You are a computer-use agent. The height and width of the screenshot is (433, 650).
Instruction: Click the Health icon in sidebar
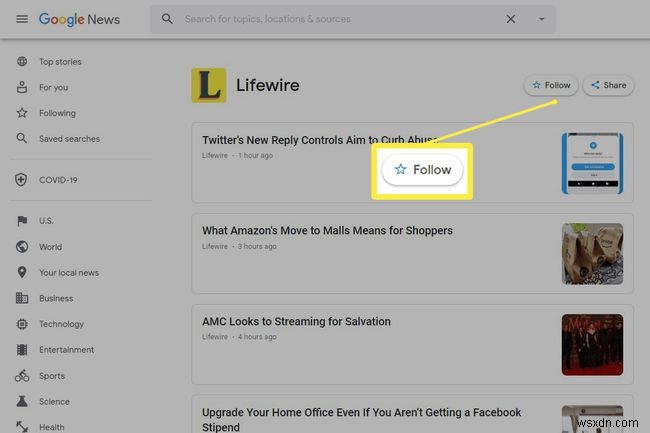coord(22,426)
